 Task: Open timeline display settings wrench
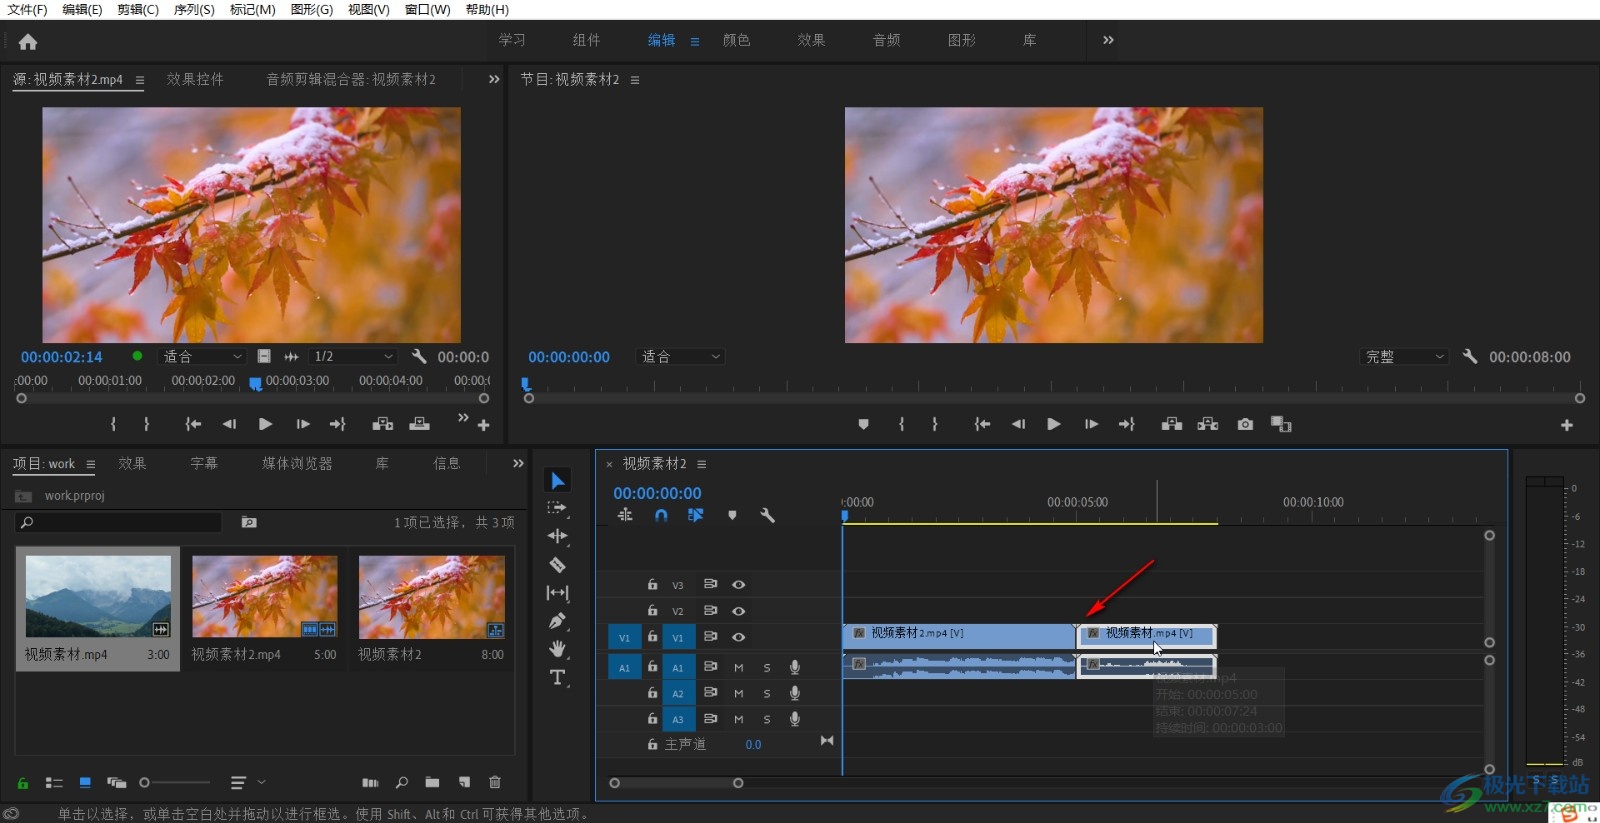pos(767,515)
